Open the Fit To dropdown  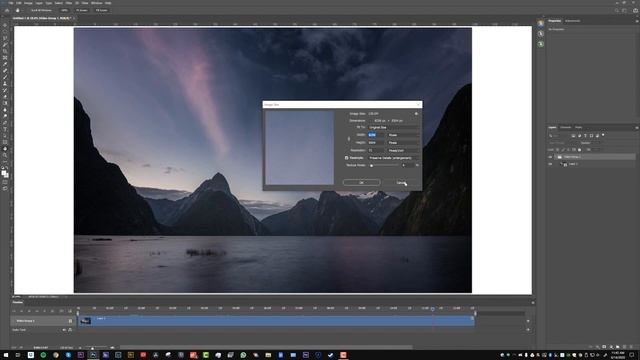[x=393, y=127]
